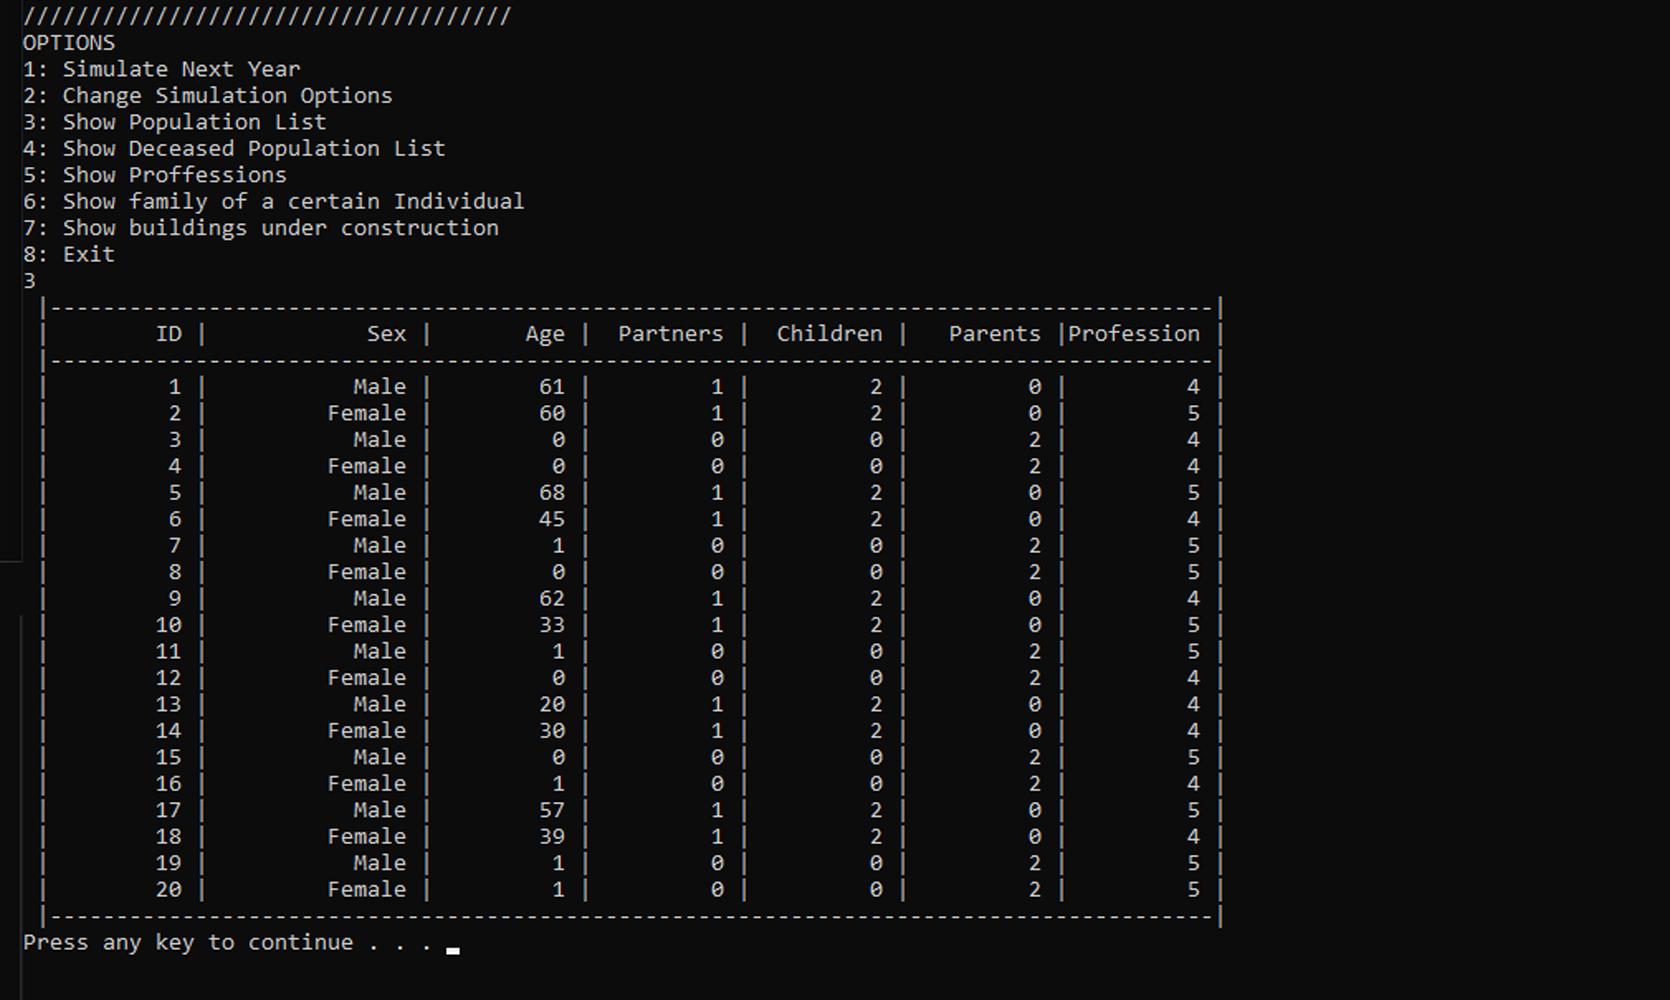The width and height of the screenshot is (1670, 1000).
Task: Click the 'OPTIONS' heading text
Action: [69, 43]
